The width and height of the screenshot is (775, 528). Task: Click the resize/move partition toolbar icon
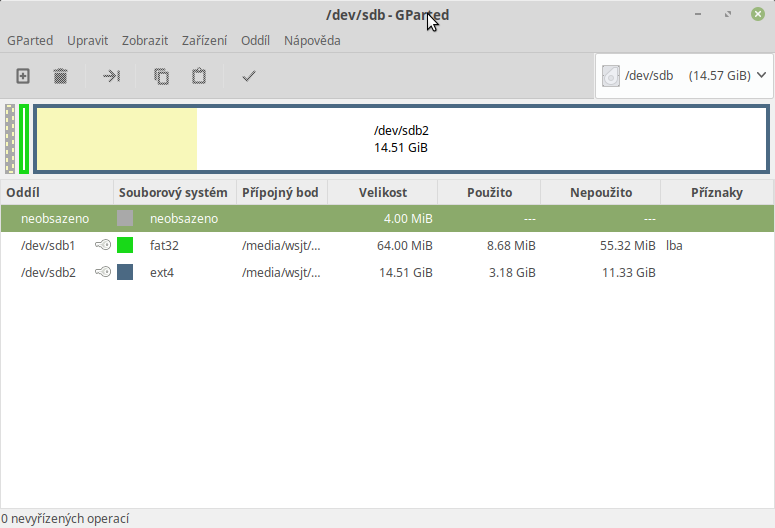[x=111, y=76]
